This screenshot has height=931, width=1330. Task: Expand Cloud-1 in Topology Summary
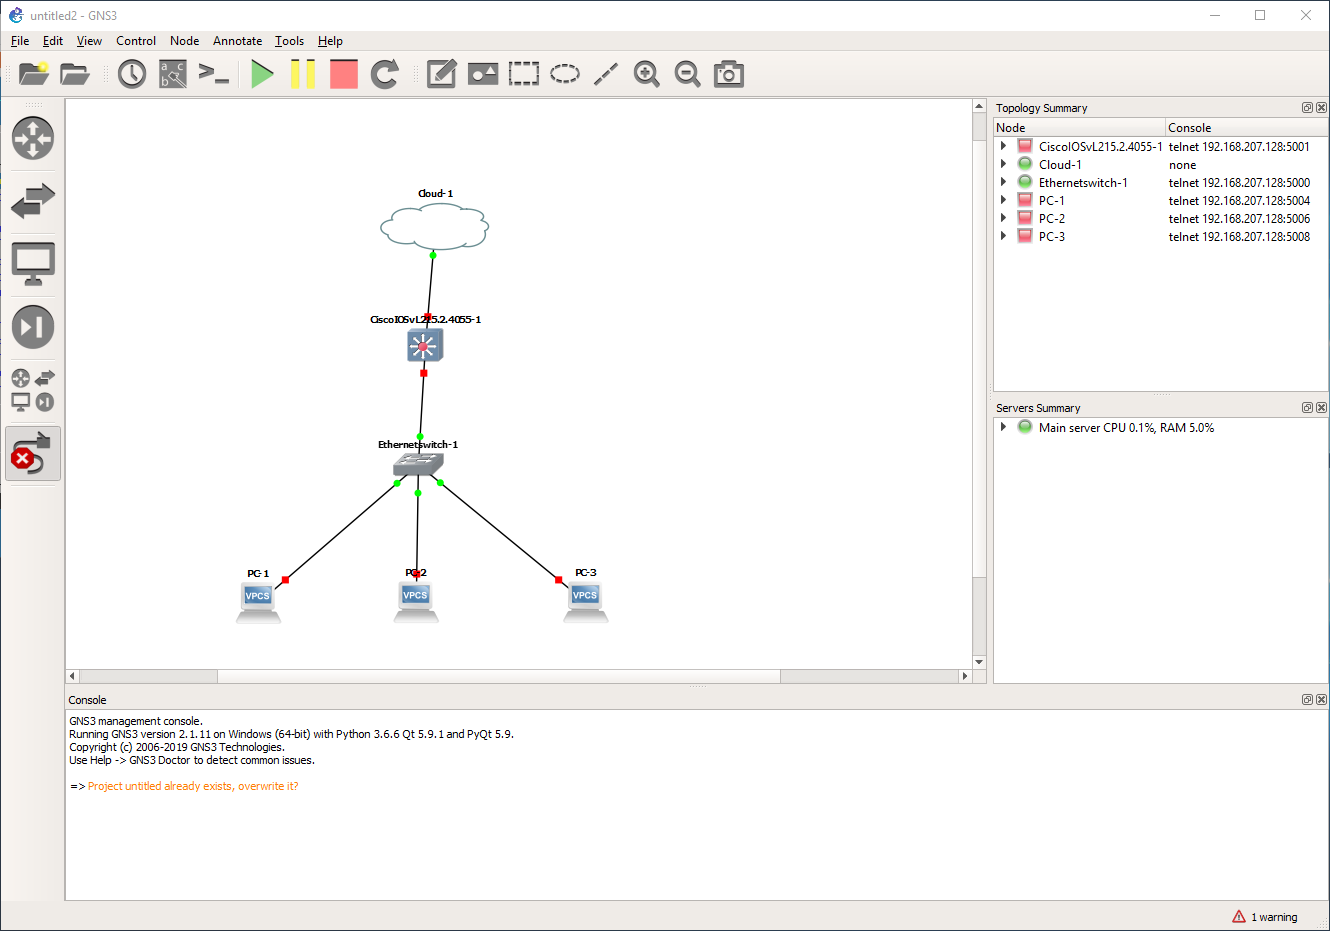(x=1003, y=164)
